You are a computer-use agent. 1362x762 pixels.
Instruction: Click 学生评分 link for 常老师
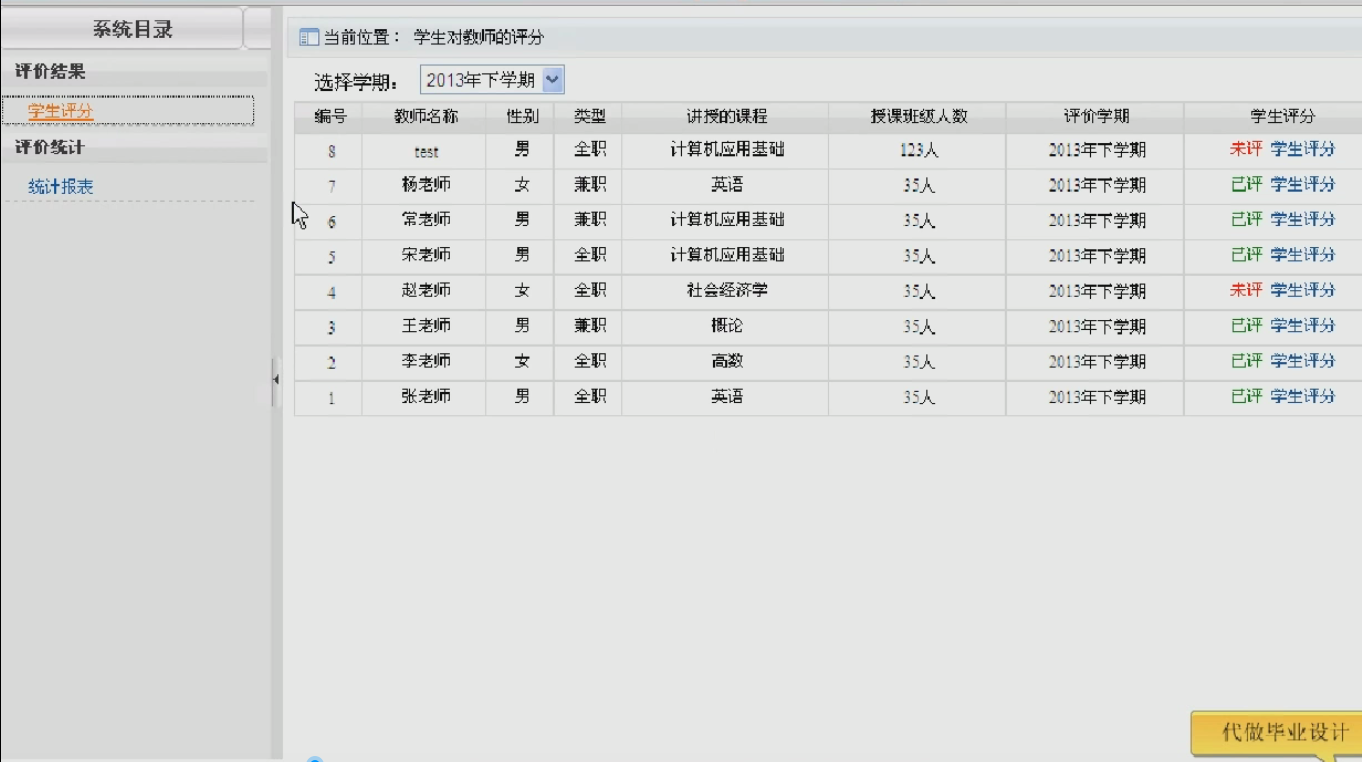tap(1302, 220)
